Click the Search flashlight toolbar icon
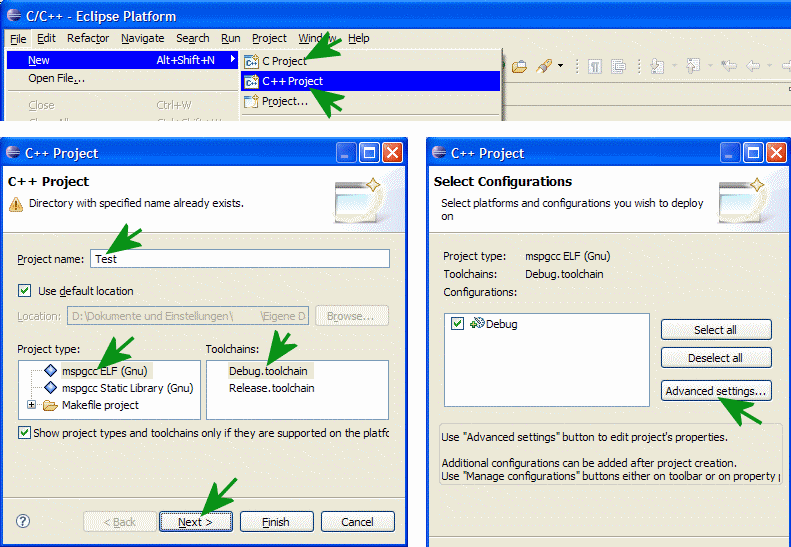 [x=544, y=66]
